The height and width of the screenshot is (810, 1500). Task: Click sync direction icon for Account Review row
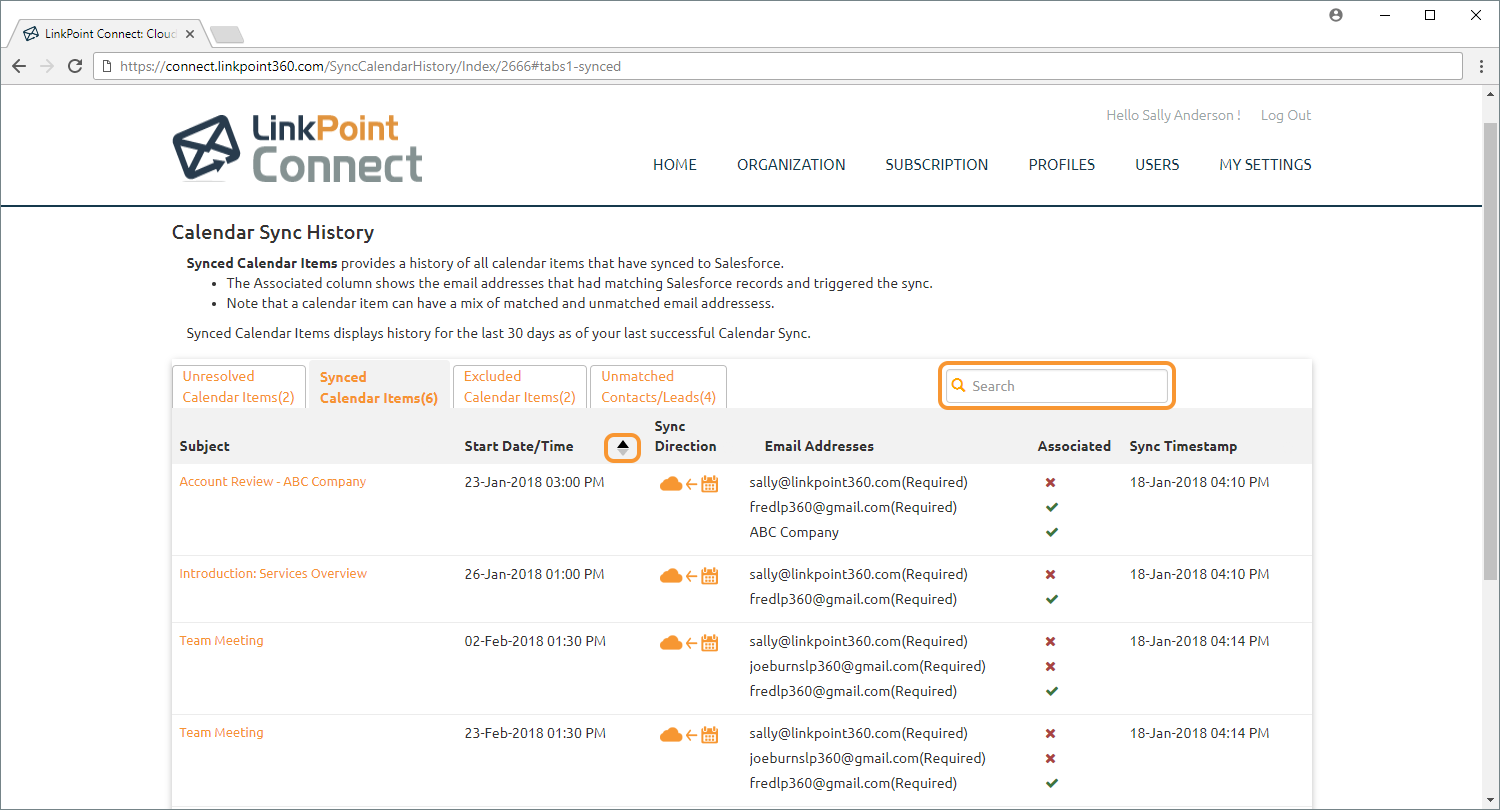click(x=689, y=484)
